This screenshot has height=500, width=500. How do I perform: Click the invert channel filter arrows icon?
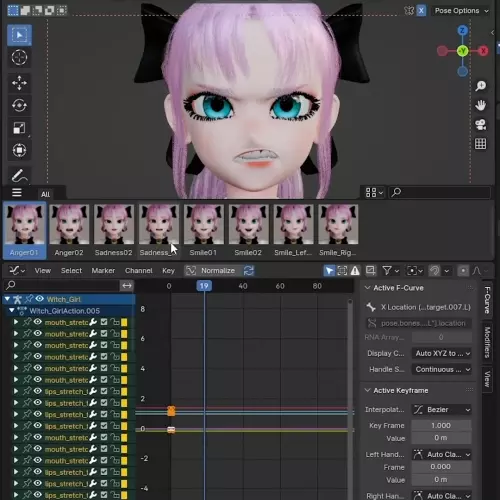[127, 286]
